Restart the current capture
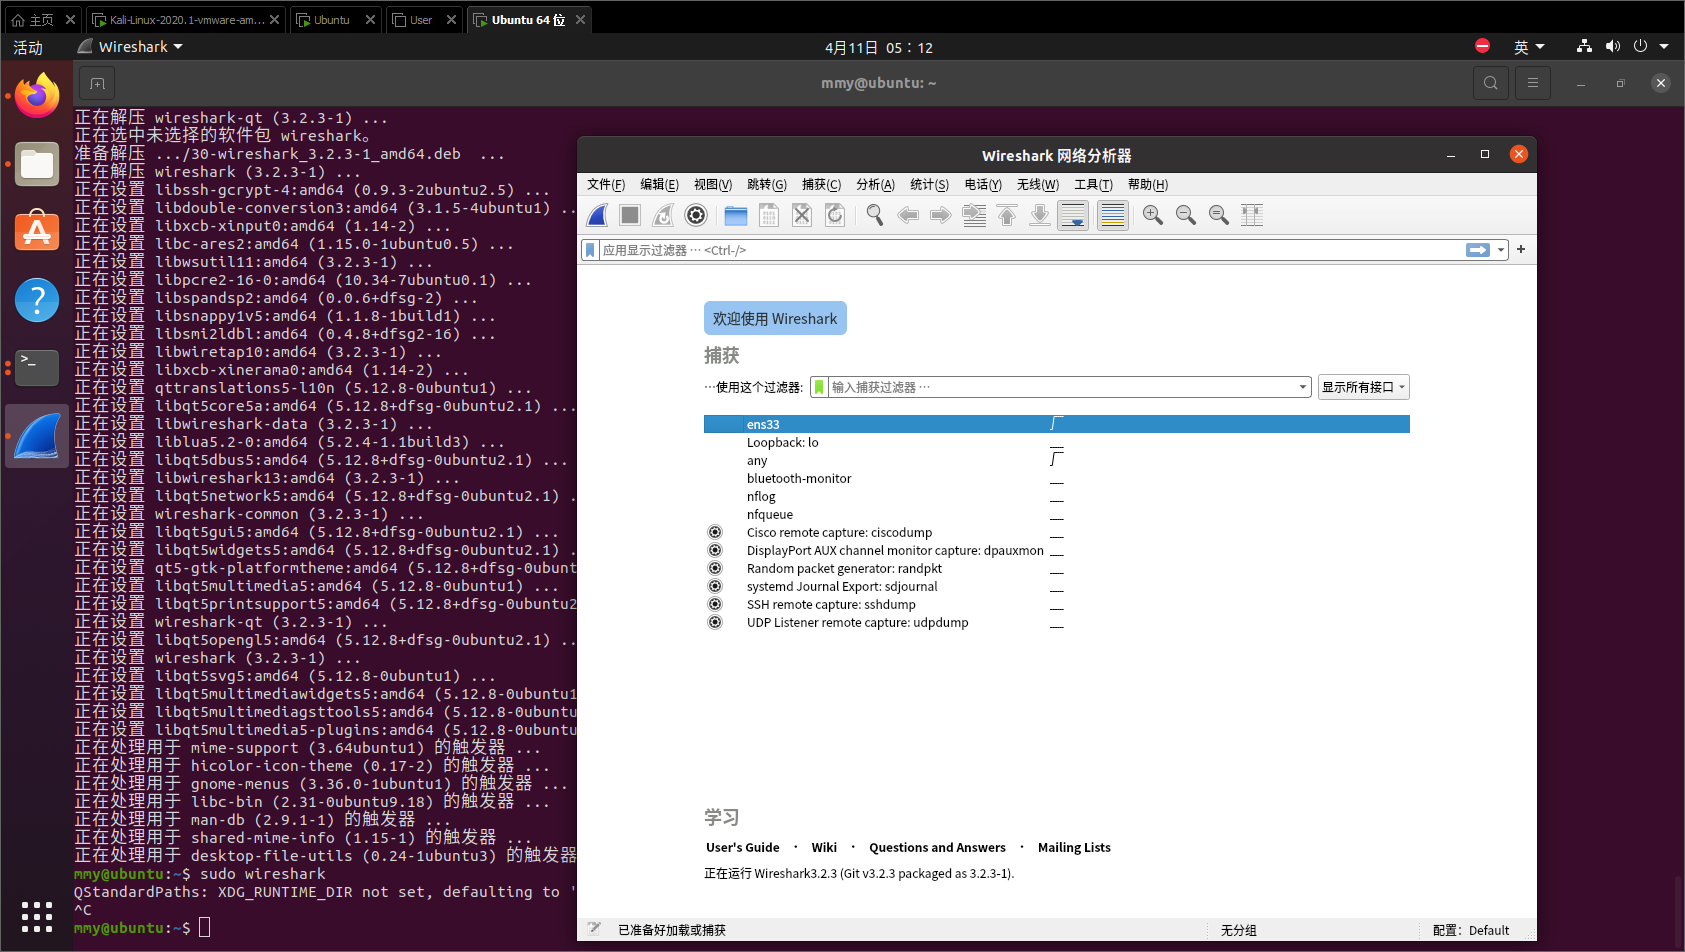The height and width of the screenshot is (952, 1685). click(x=663, y=215)
